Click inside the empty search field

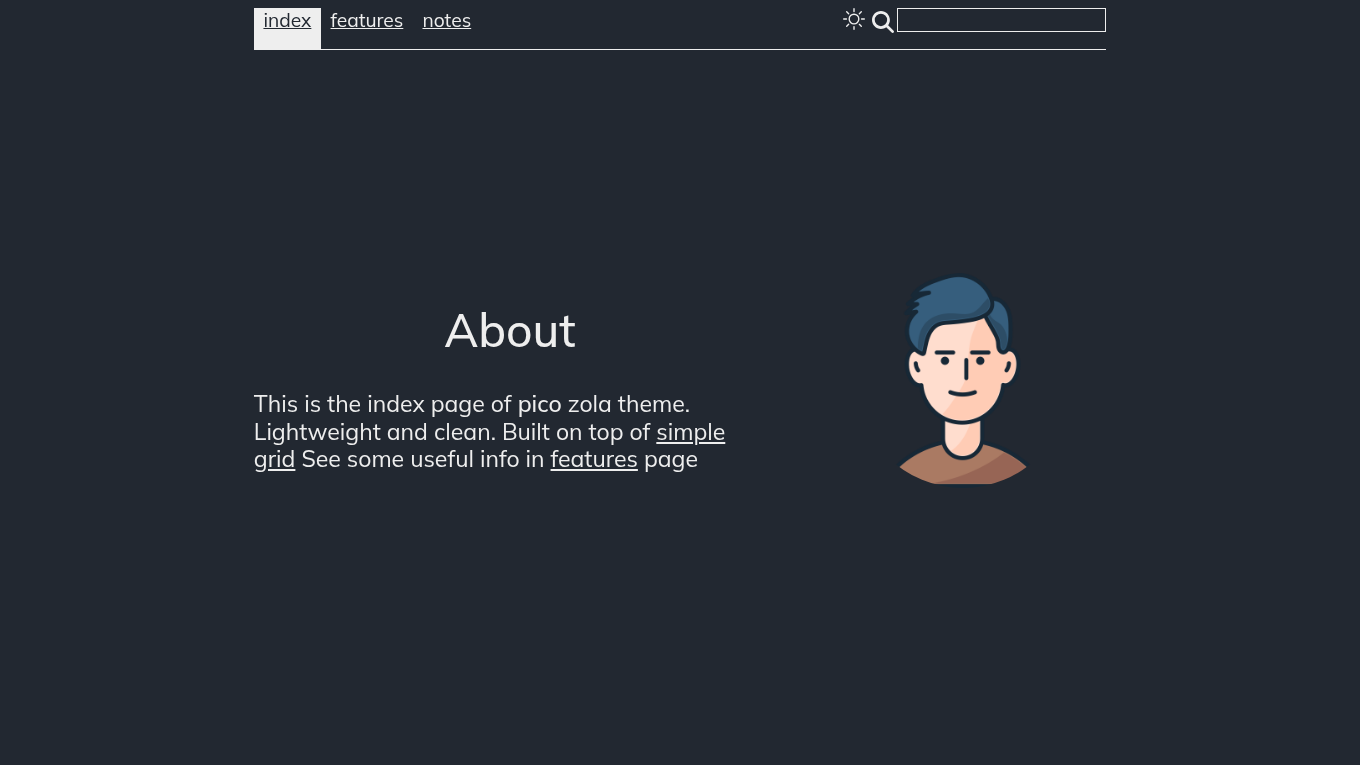click(1001, 20)
